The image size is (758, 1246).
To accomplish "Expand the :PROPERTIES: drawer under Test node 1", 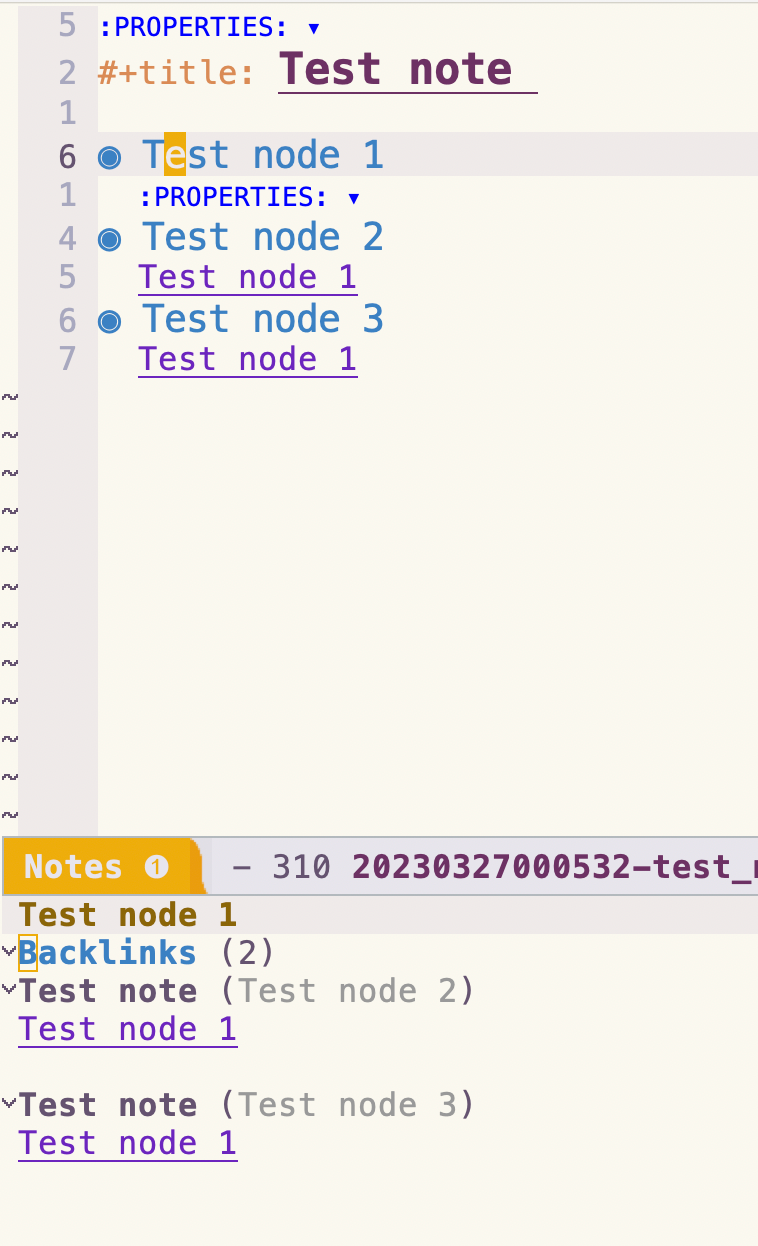I will [353, 197].
